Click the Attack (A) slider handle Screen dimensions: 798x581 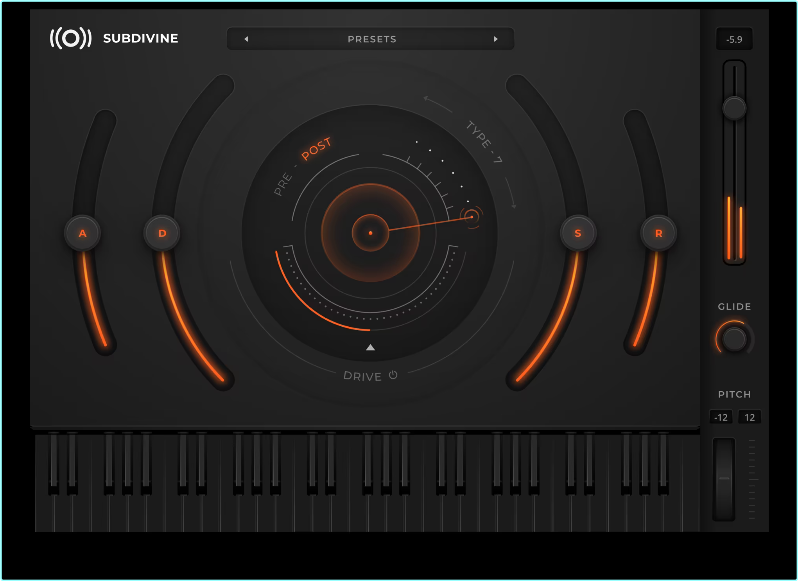[82, 233]
